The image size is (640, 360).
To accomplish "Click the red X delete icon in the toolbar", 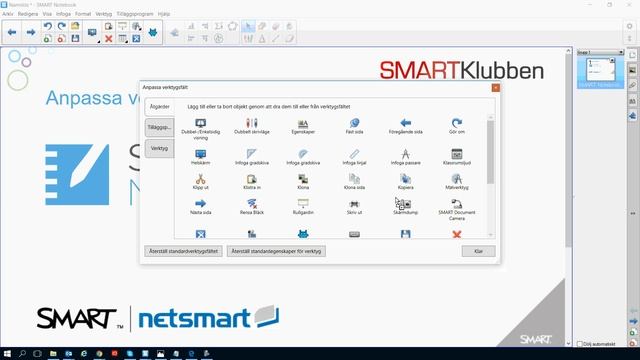I will (x=109, y=39).
